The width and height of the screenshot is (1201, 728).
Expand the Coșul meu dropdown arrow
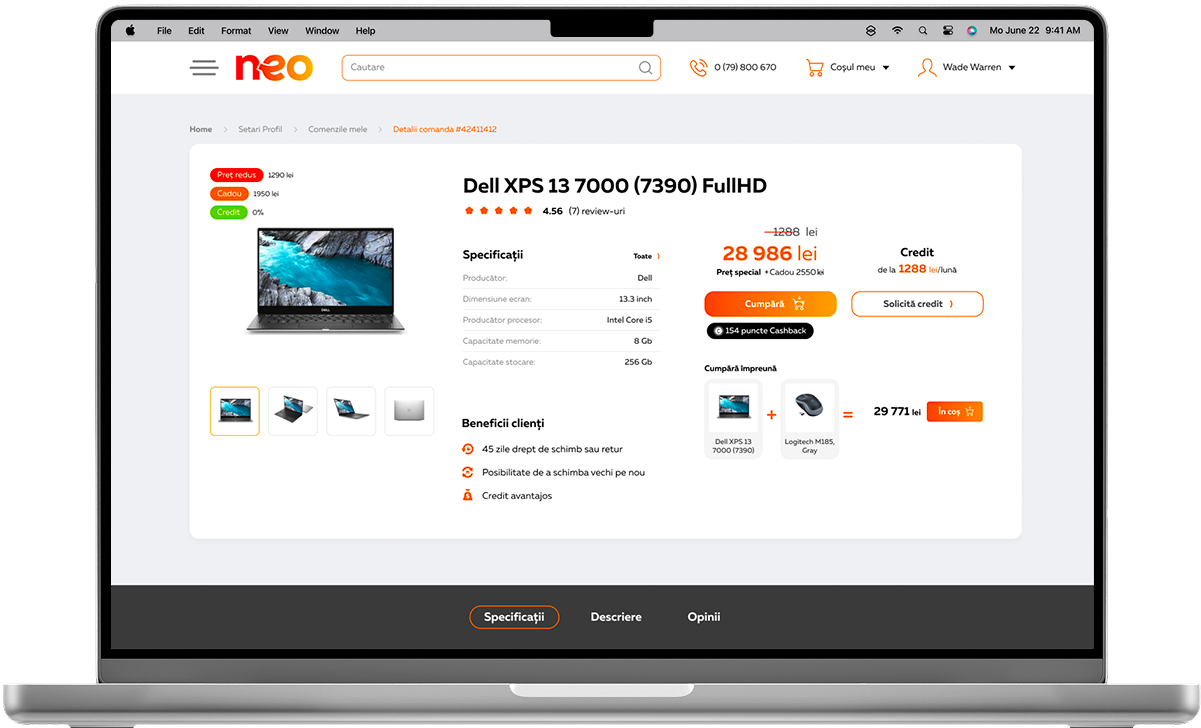click(x=886, y=68)
